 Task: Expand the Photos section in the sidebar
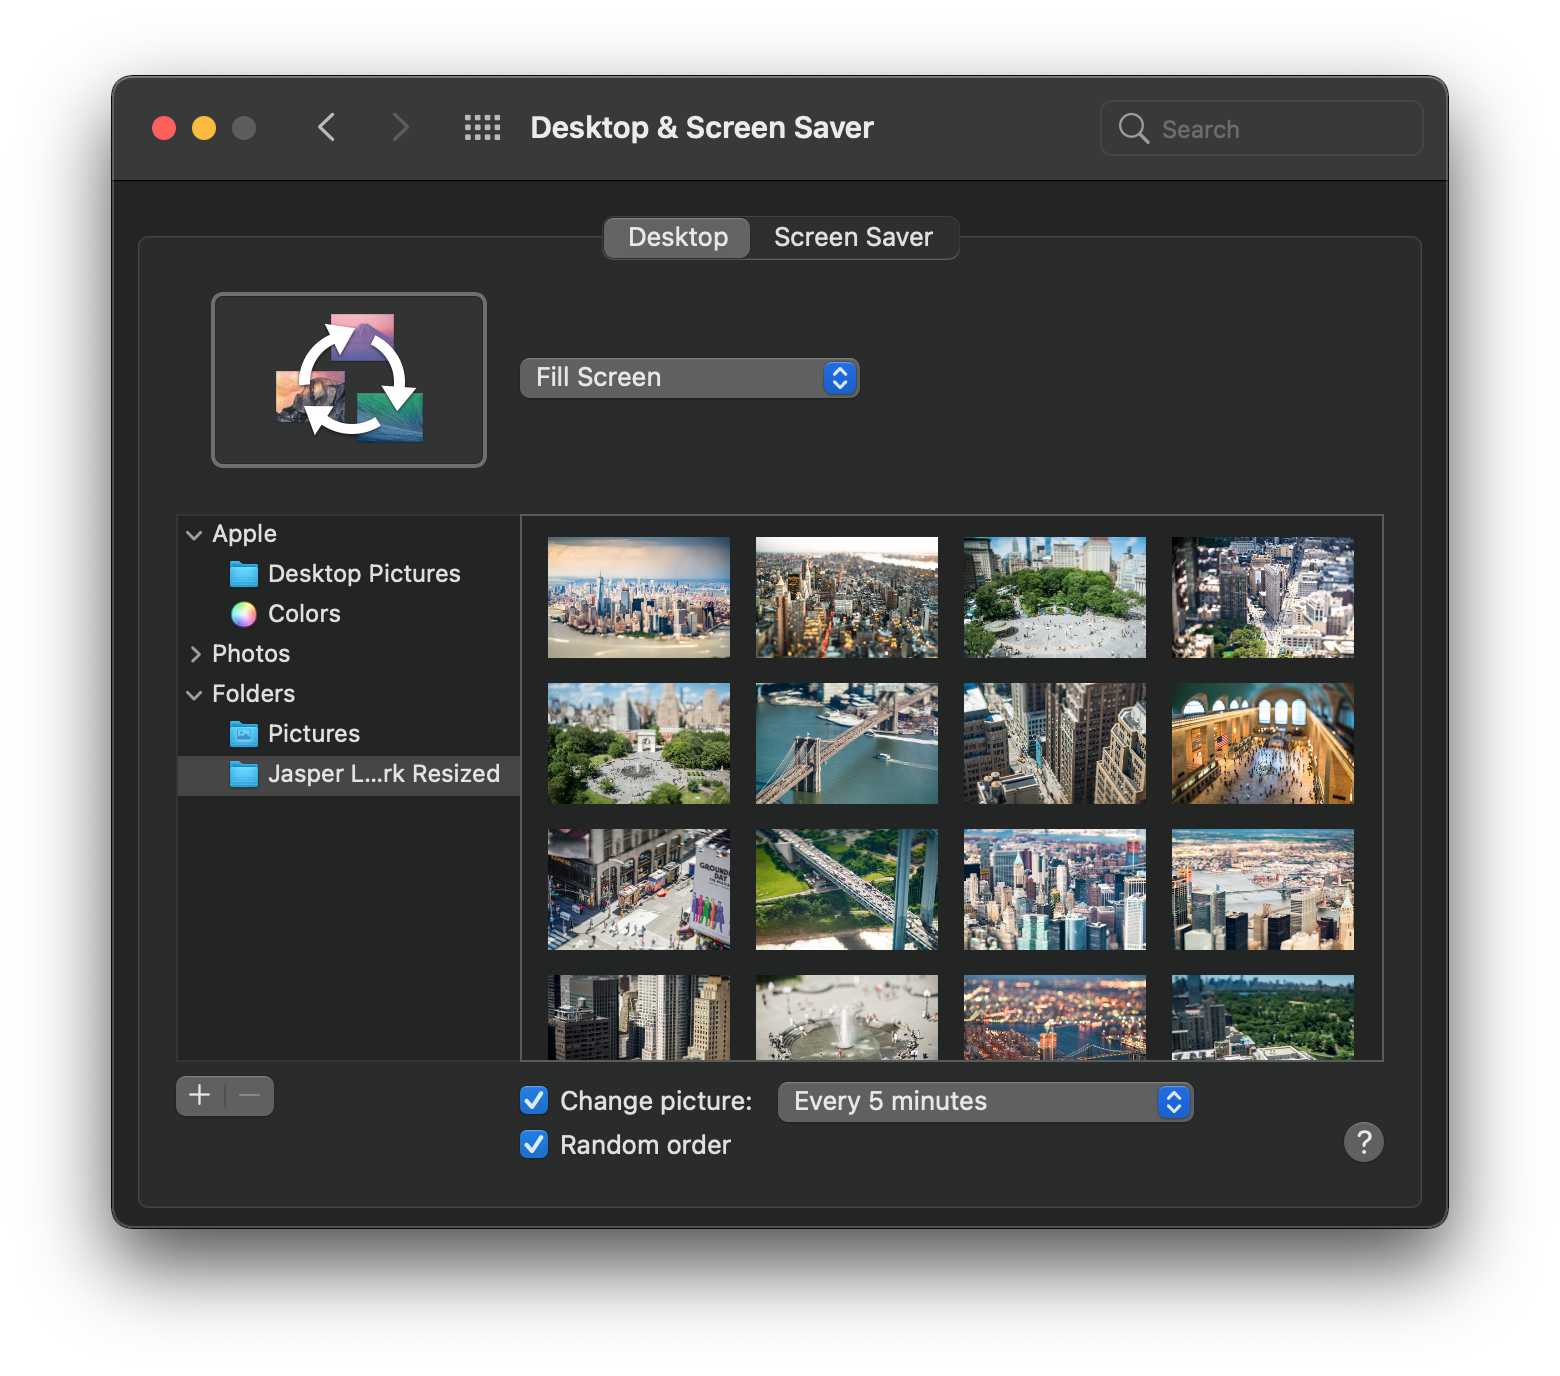coord(196,653)
